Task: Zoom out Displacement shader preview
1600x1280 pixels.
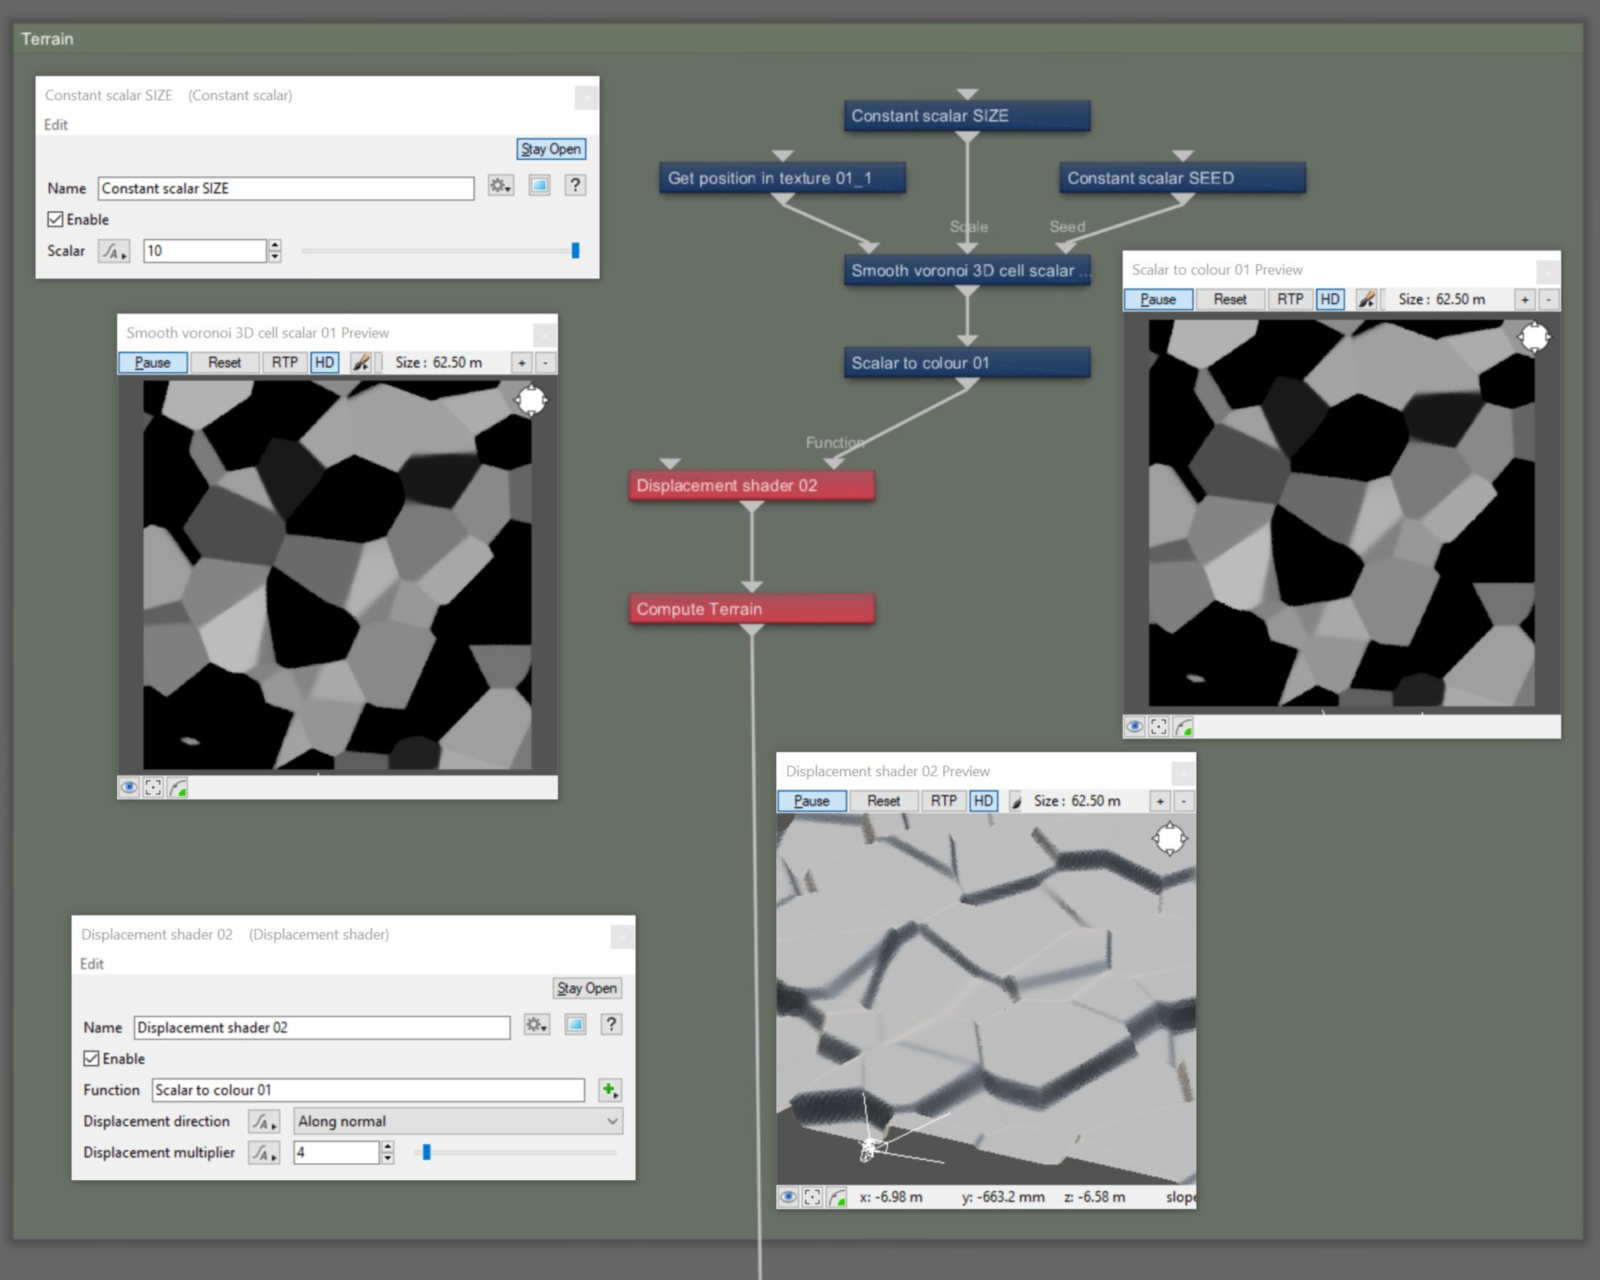Action: pyautogui.click(x=1184, y=801)
